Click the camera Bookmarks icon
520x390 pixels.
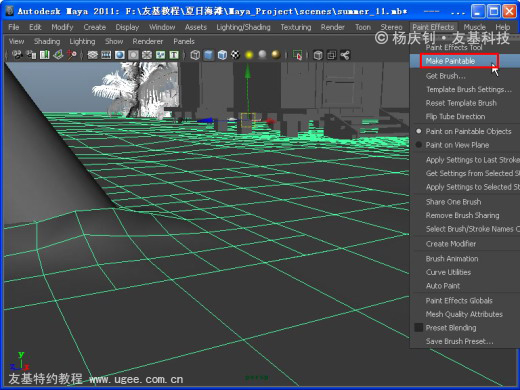tap(45, 55)
